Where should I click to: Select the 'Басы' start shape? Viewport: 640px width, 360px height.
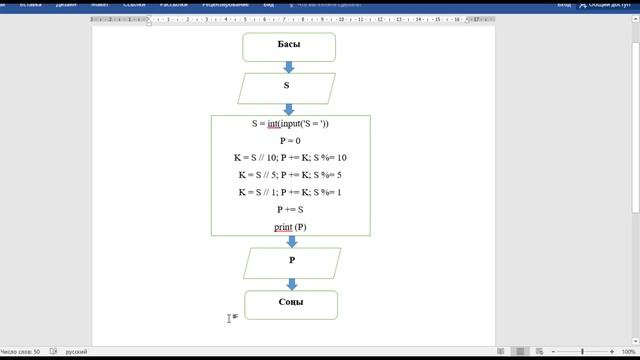289,47
